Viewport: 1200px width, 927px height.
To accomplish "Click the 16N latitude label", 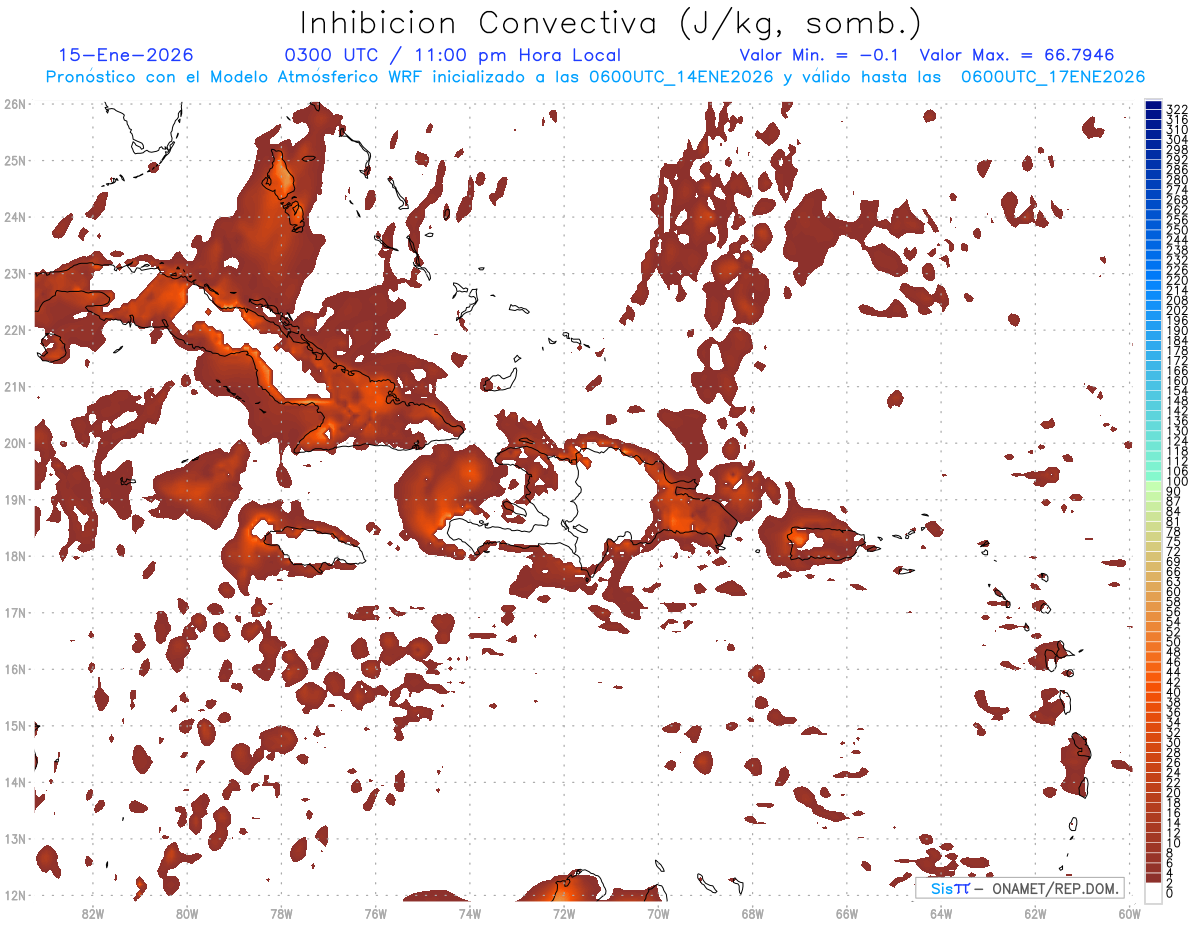I will [15, 668].
